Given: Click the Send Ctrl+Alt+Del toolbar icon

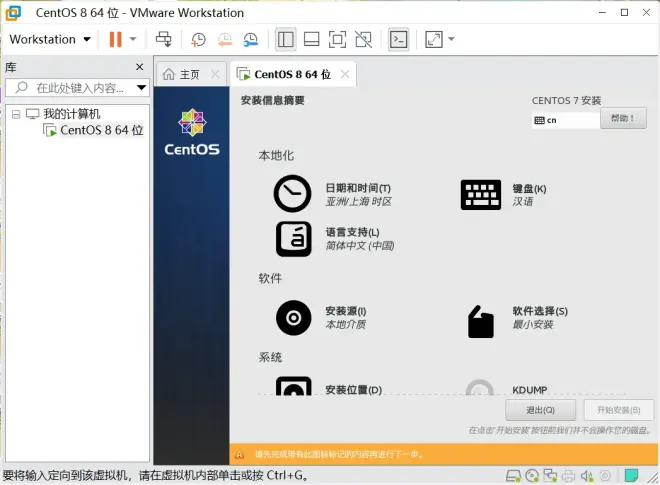Looking at the screenshot, I should 163,39.
